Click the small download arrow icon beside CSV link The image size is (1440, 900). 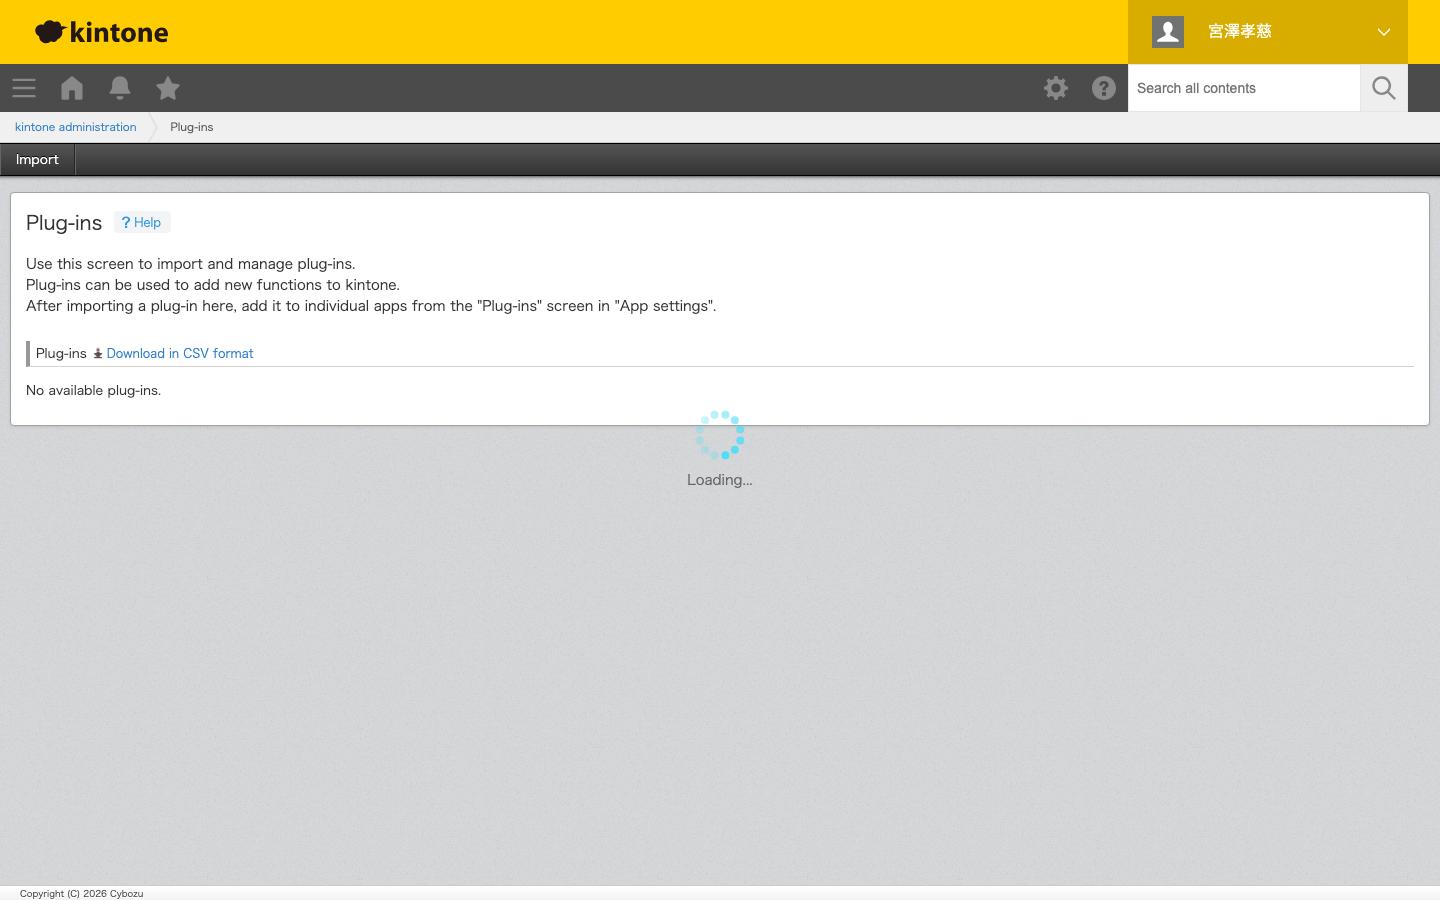coord(98,354)
